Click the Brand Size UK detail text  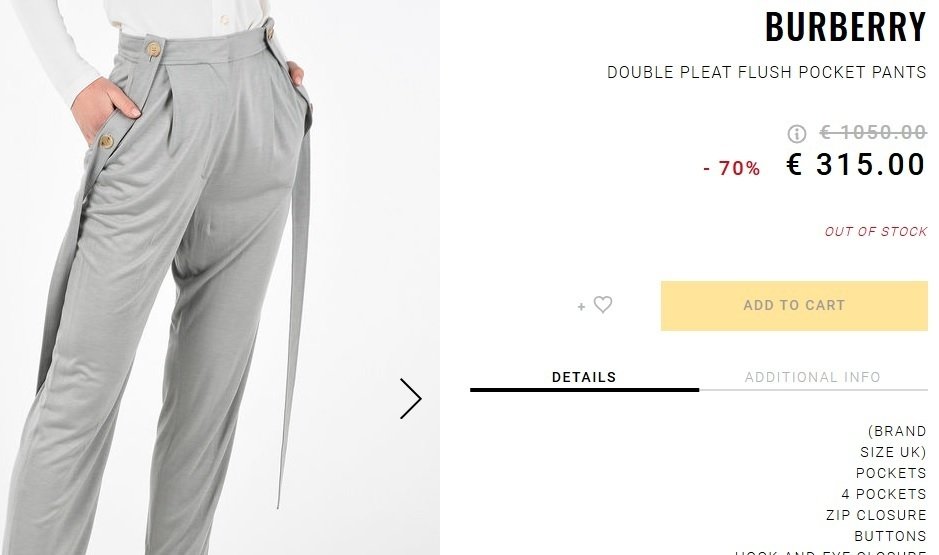[893, 441]
